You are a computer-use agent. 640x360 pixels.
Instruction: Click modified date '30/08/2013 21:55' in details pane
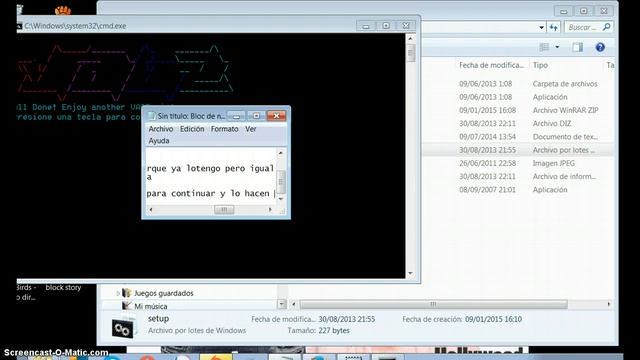point(347,319)
